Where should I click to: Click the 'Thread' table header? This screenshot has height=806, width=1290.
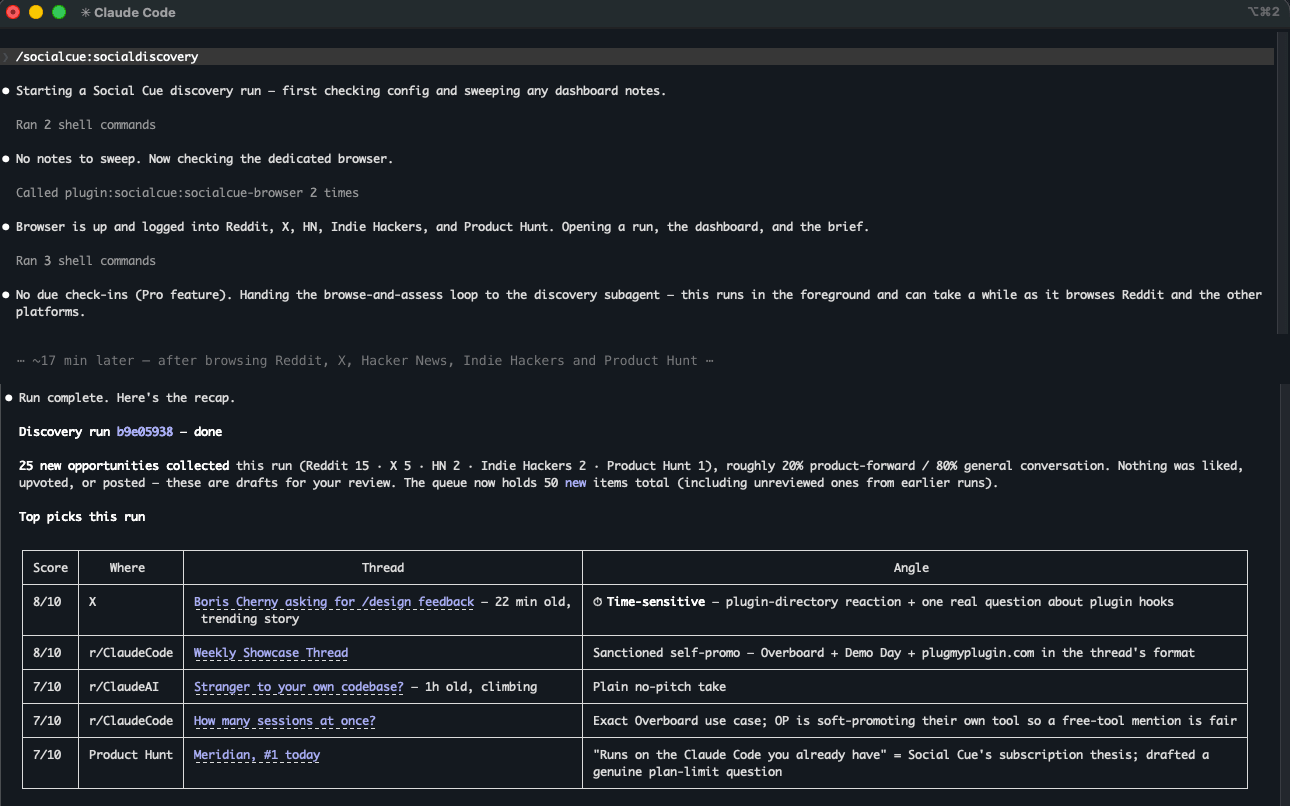(x=383, y=568)
